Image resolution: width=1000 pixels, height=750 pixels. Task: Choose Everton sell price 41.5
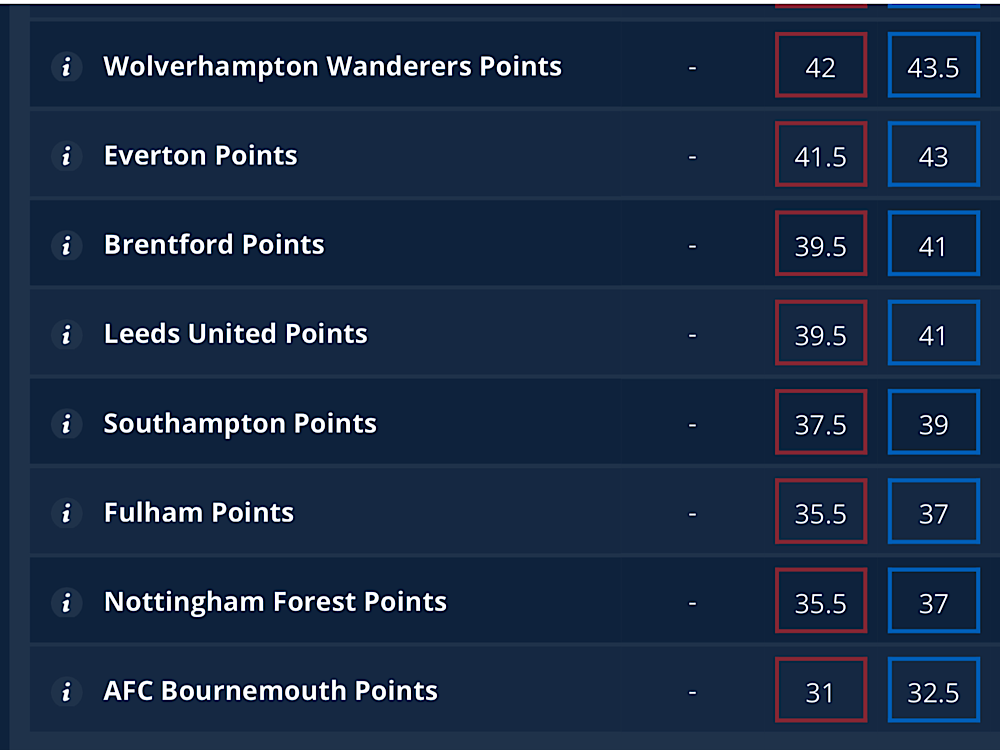tap(821, 154)
